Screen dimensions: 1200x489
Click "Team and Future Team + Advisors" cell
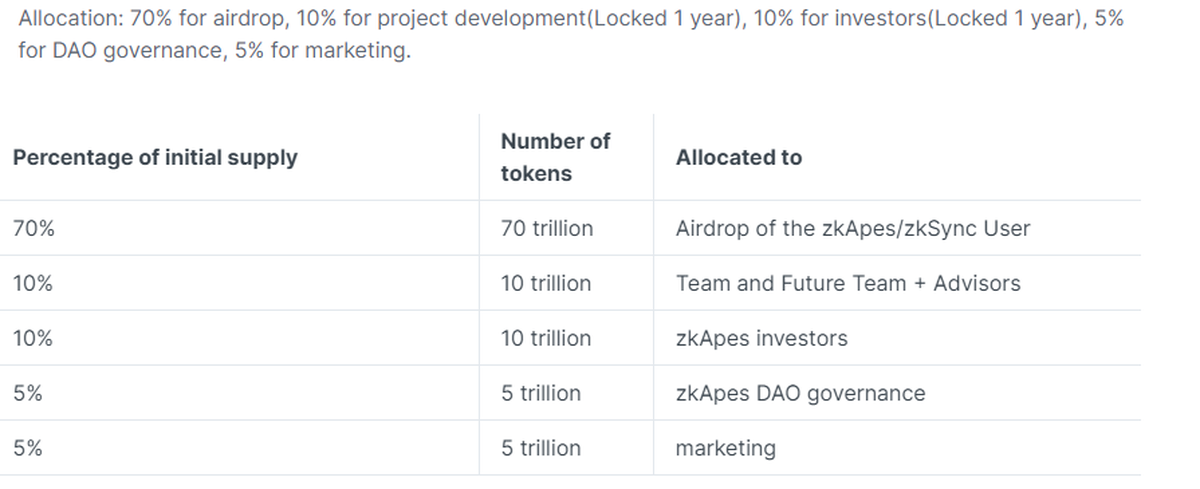point(848,284)
